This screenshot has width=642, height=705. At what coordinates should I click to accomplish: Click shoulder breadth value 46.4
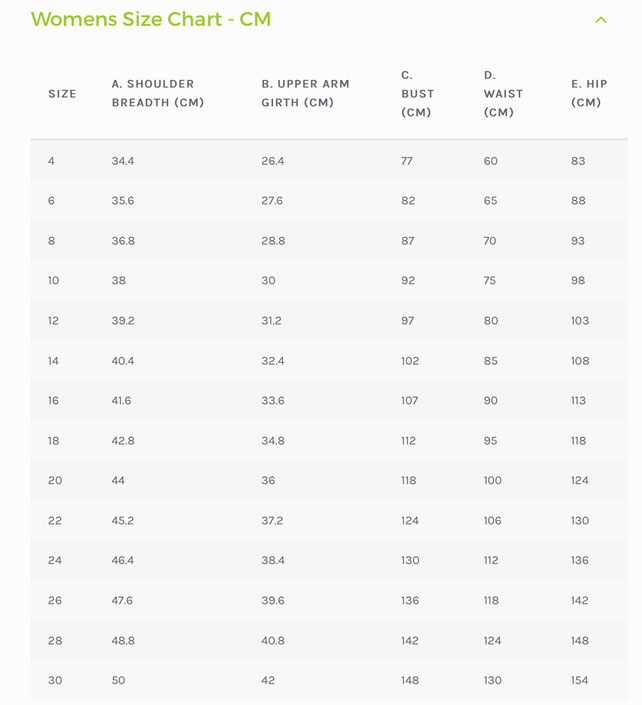click(123, 560)
